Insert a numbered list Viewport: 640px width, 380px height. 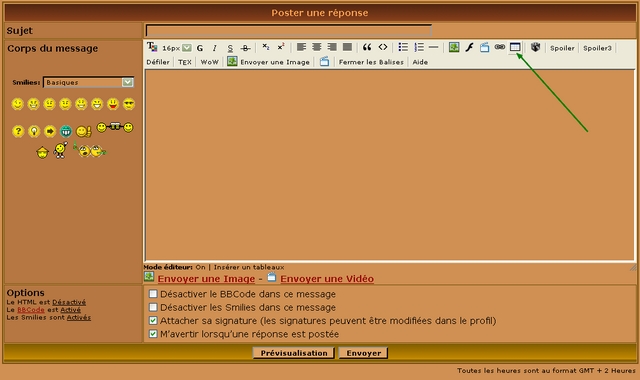(419, 47)
